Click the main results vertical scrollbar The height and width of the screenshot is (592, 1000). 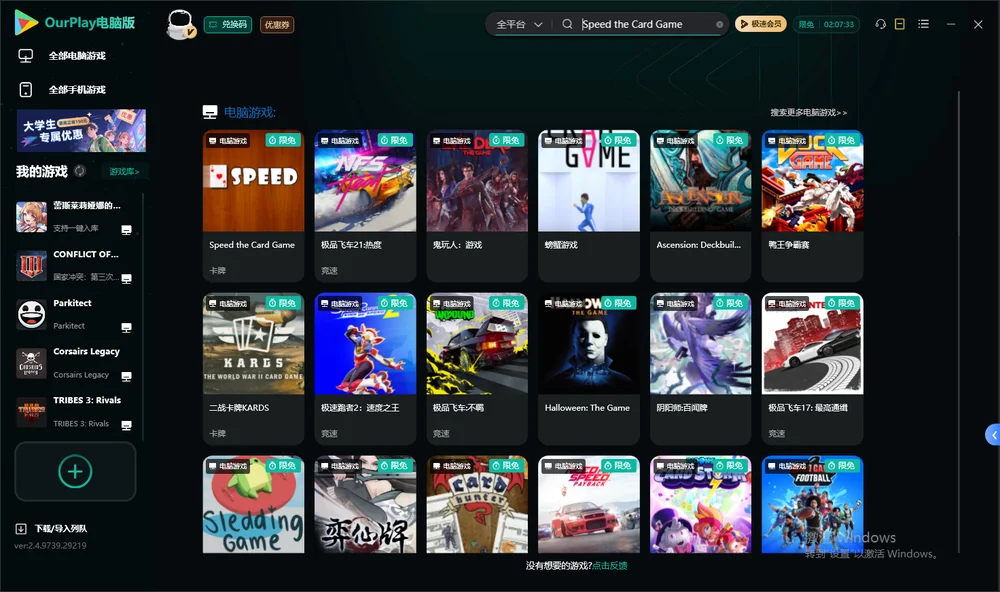(x=959, y=322)
